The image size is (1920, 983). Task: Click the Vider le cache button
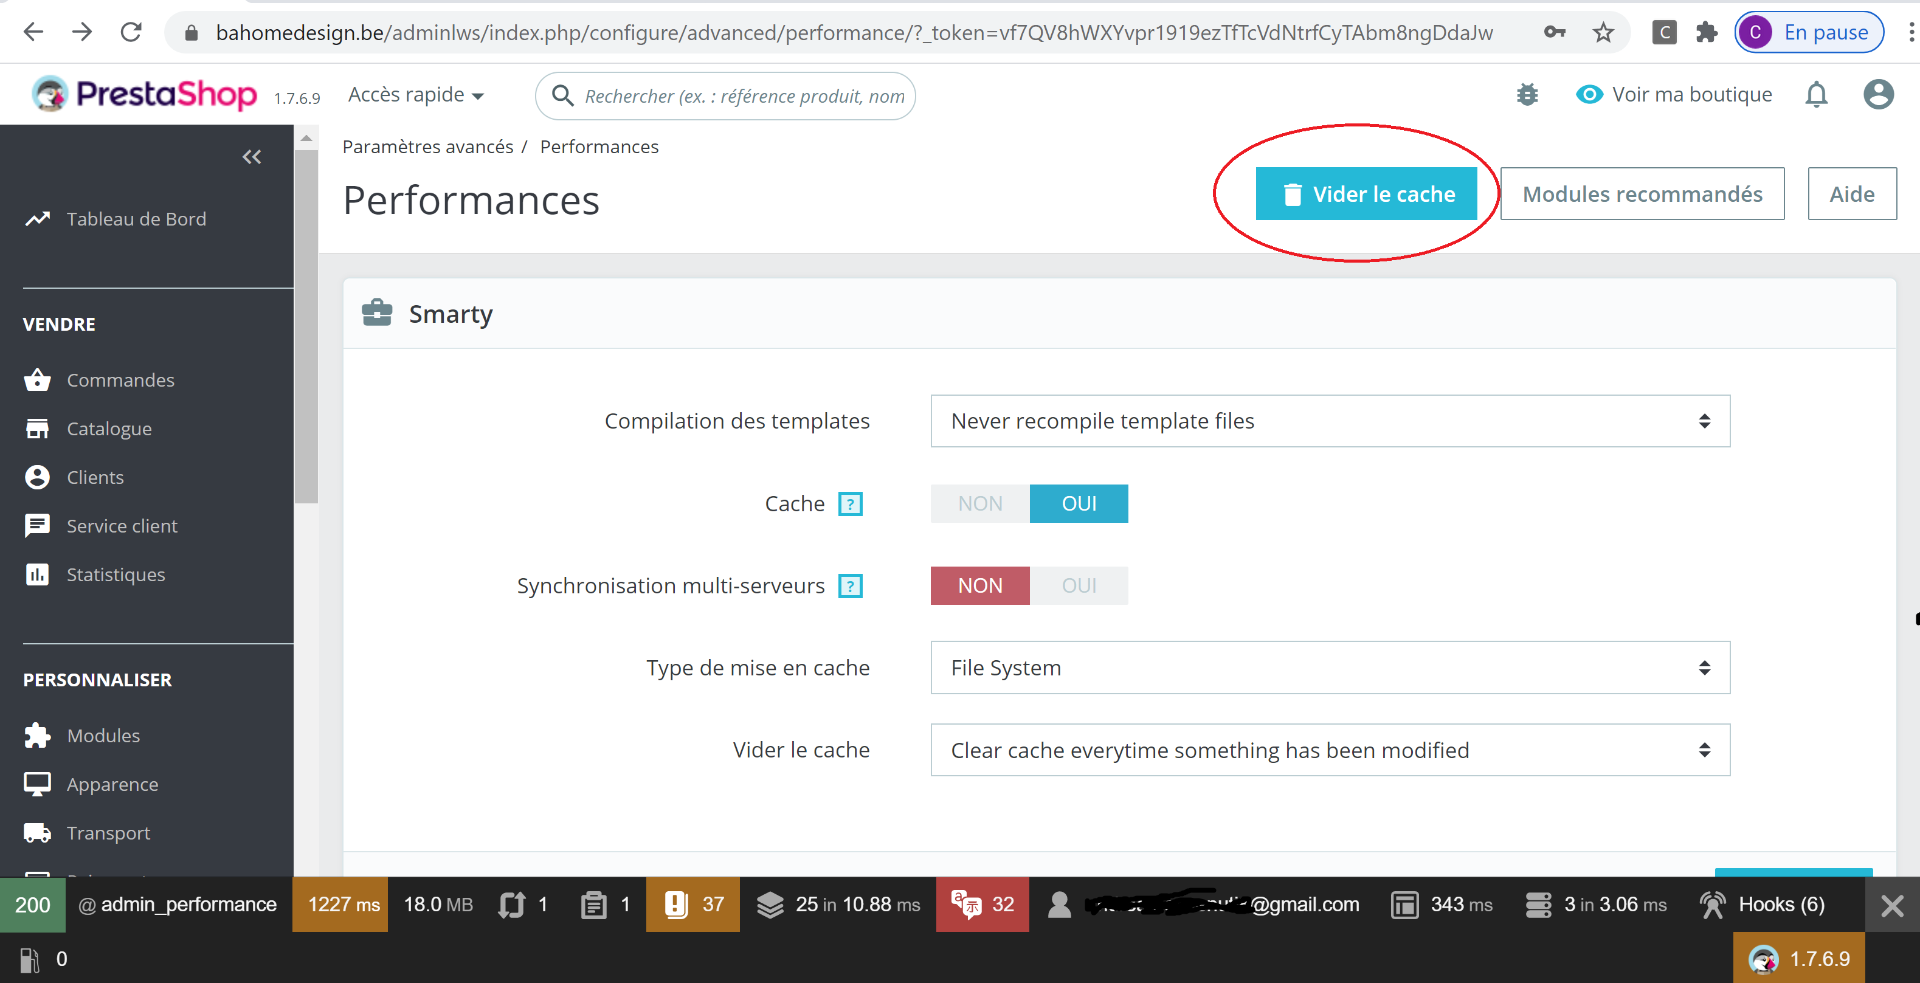coord(1366,194)
